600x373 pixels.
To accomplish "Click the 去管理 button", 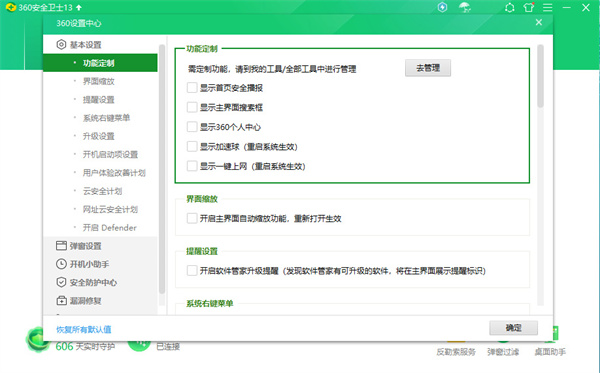I will [x=428, y=68].
